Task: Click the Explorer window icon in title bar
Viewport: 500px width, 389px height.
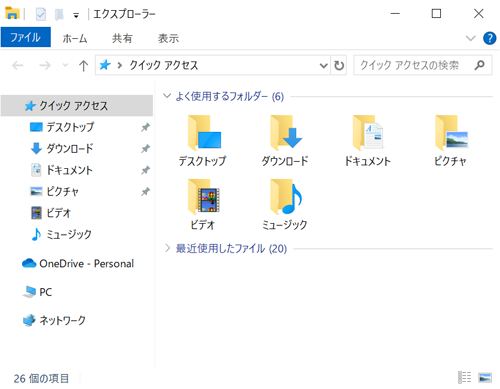Action: coord(12,13)
